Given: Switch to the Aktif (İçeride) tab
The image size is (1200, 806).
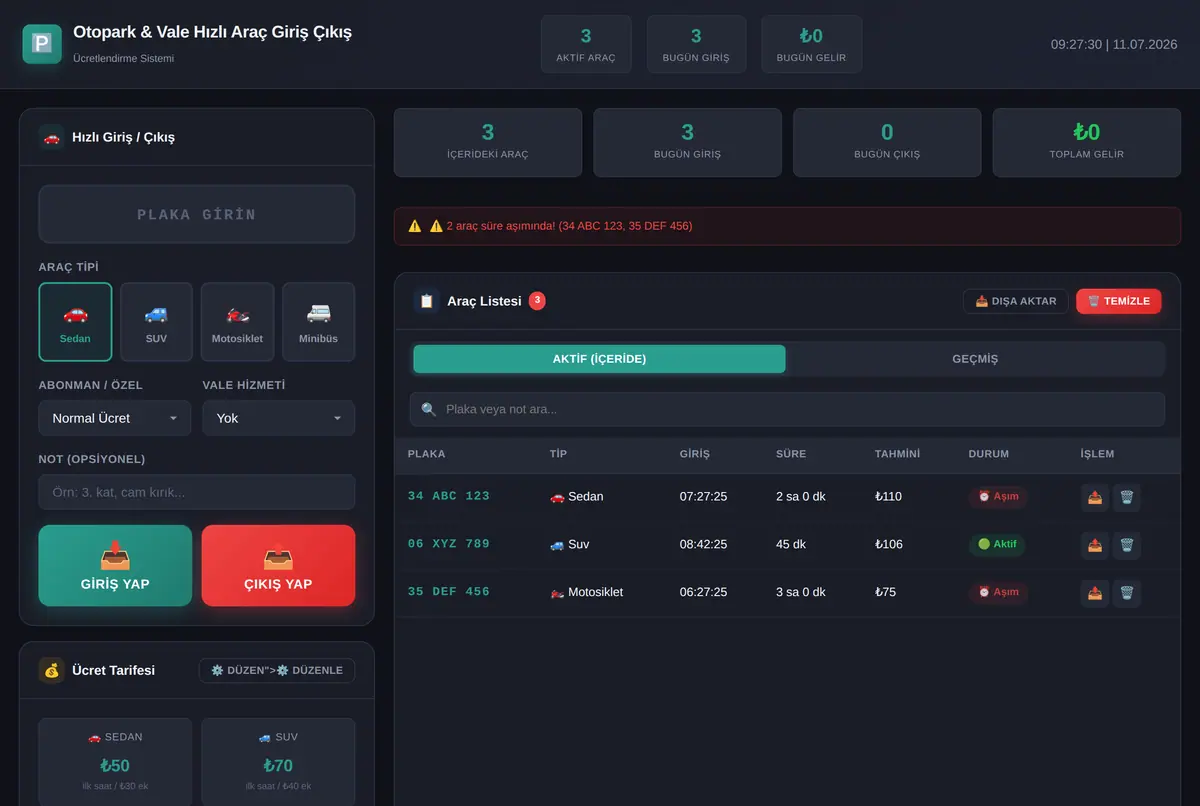Looking at the screenshot, I should (x=599, y=359).
